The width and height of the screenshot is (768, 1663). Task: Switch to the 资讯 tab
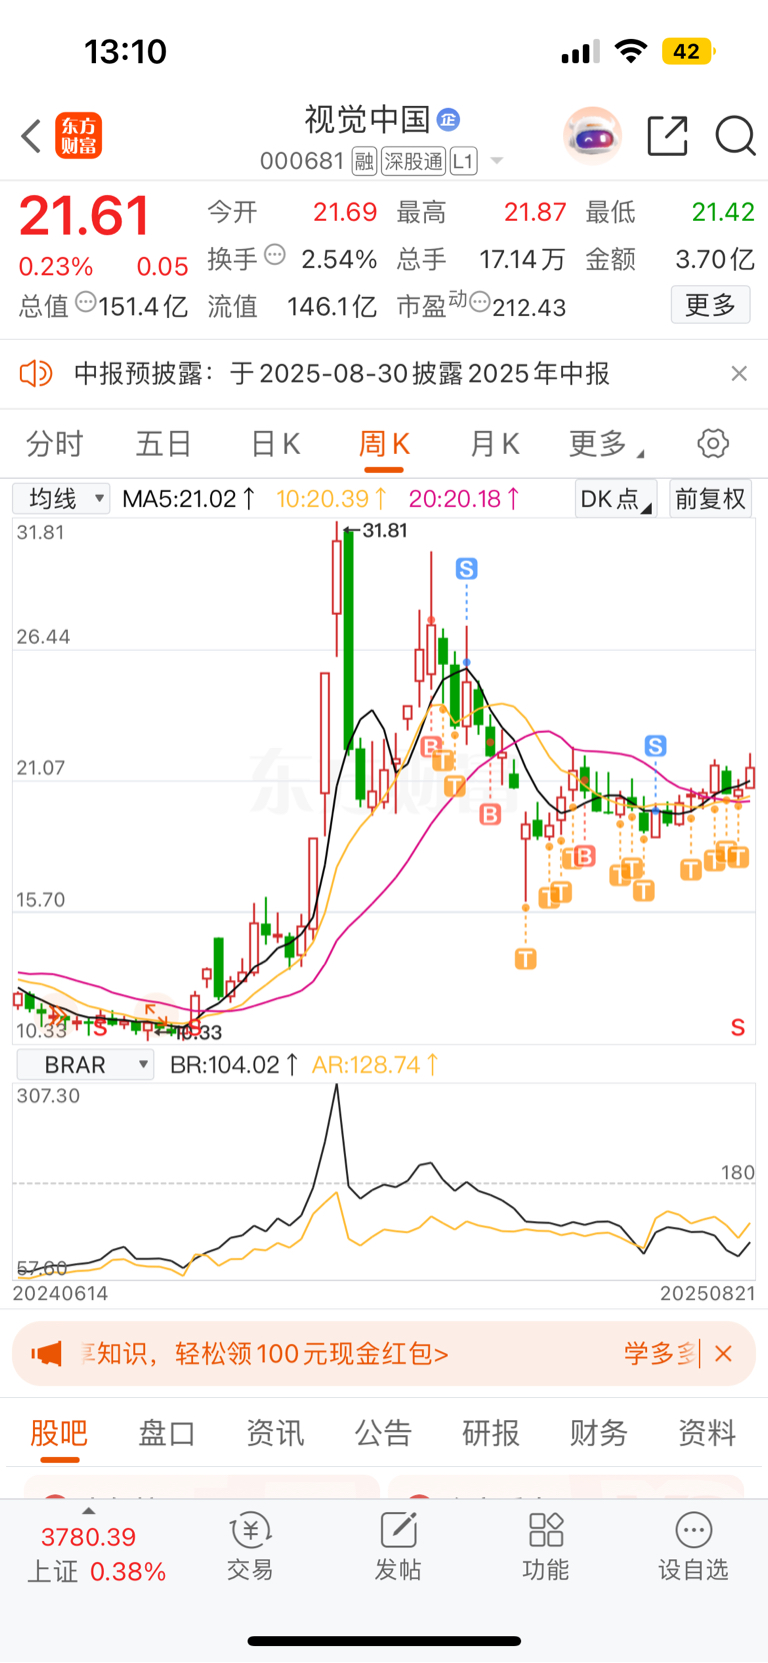[275, 1433]
